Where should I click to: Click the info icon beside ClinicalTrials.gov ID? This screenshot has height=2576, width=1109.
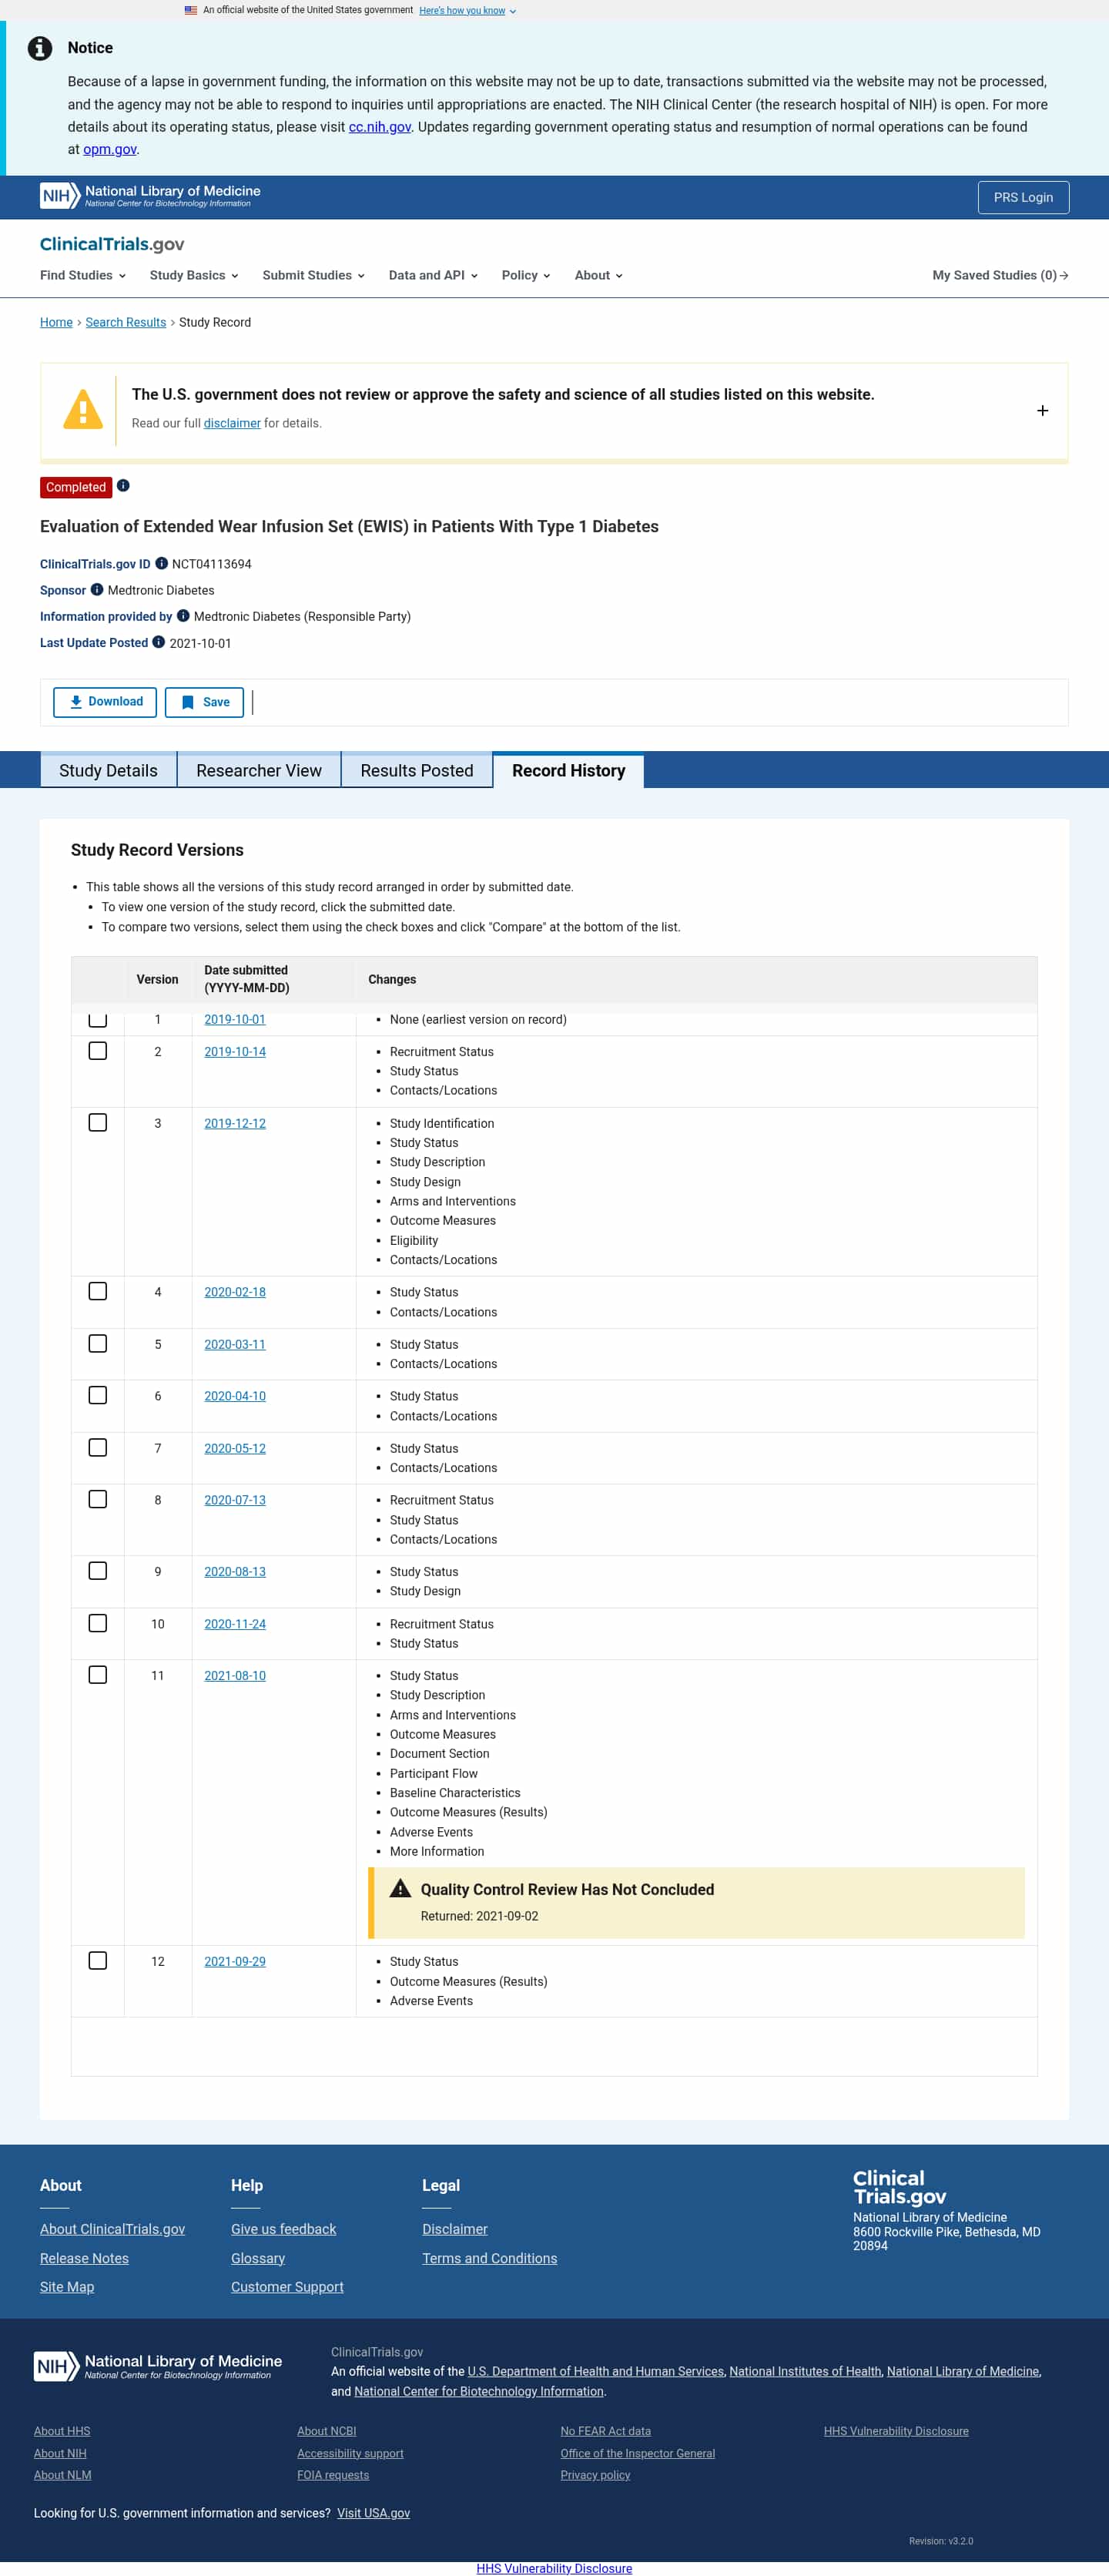(x=161, y=564)
